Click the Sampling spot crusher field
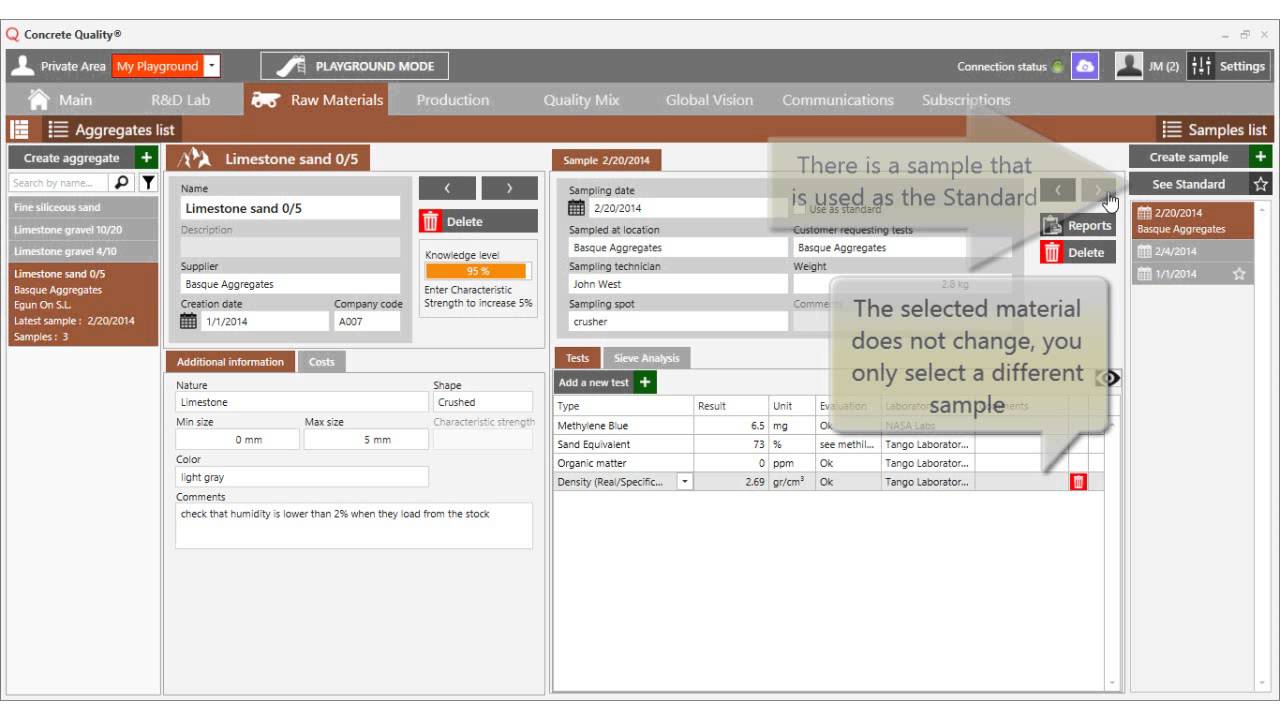The height and width of the screenshot is (720, 1280). coord(678,321)
